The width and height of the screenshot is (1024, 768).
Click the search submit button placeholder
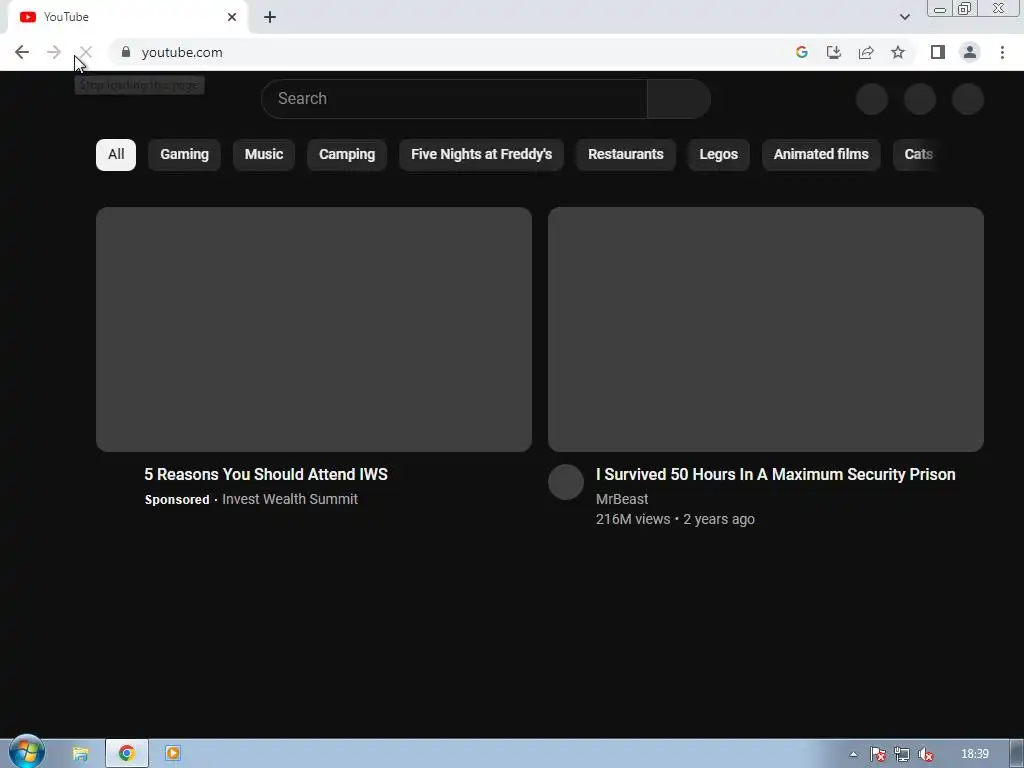(x=679, y=99)
